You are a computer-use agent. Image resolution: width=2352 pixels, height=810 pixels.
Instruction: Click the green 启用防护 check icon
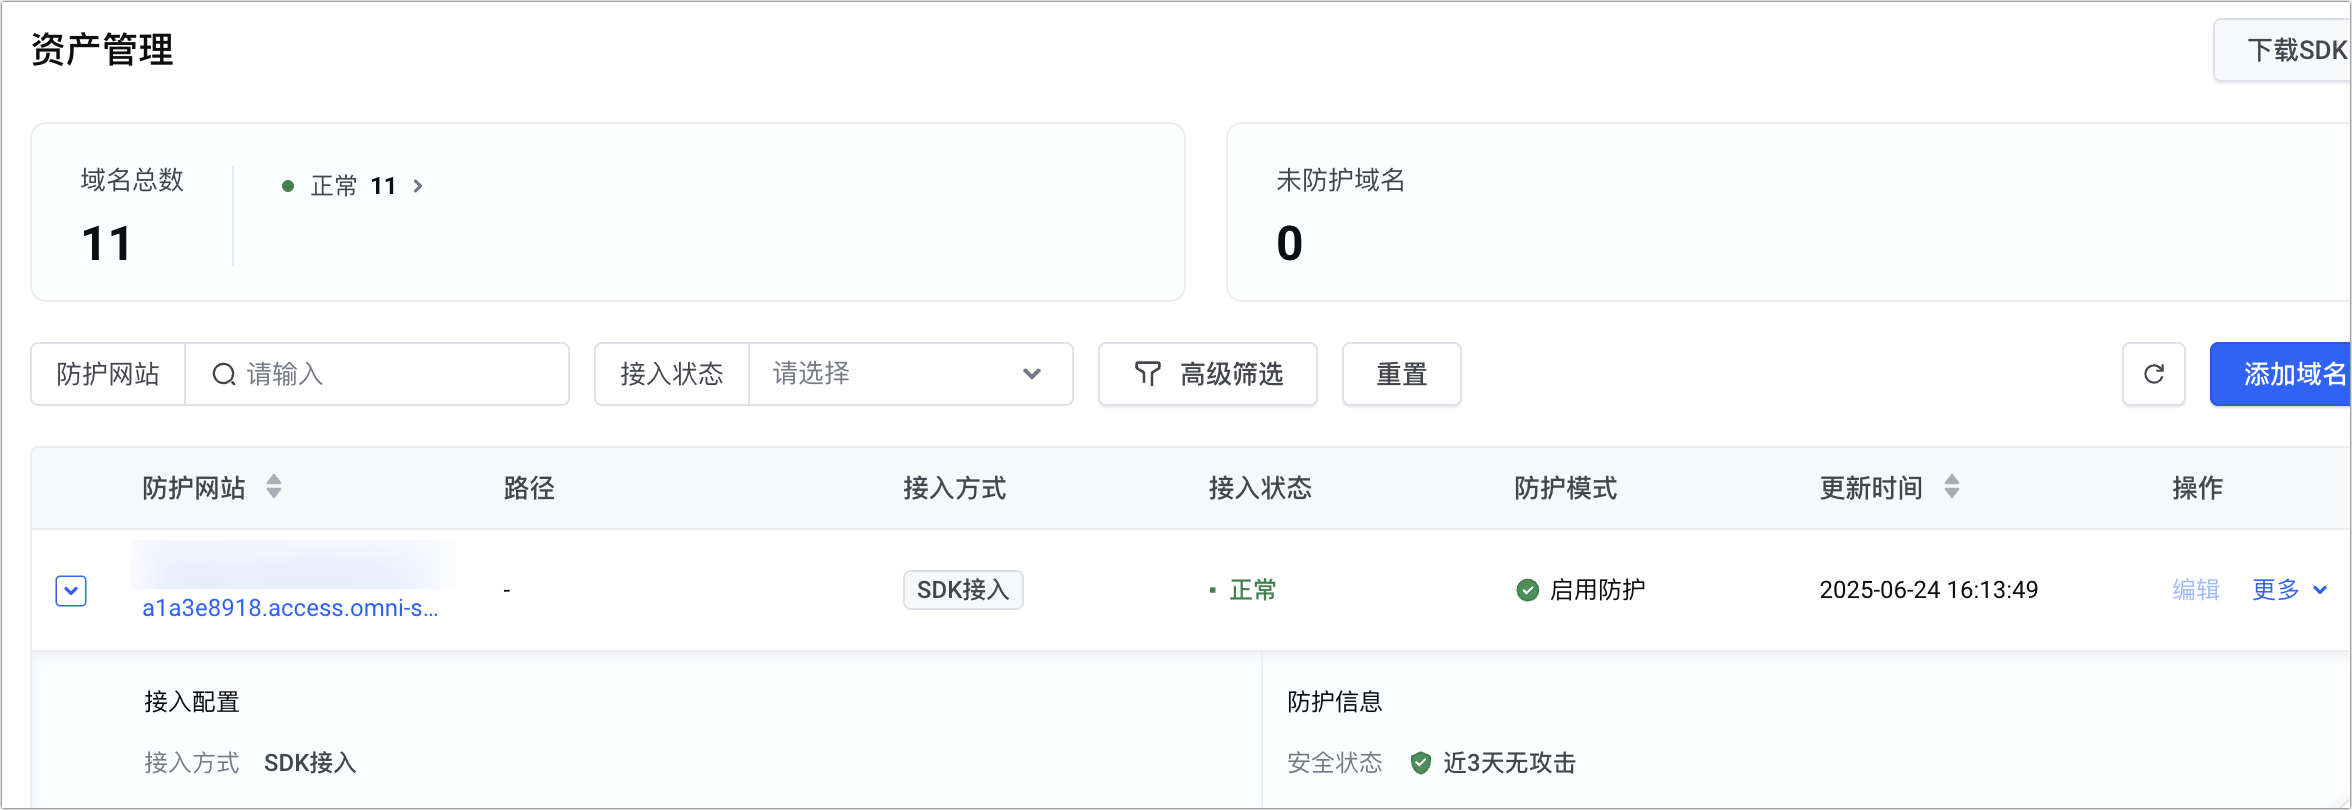[1527, 590]
